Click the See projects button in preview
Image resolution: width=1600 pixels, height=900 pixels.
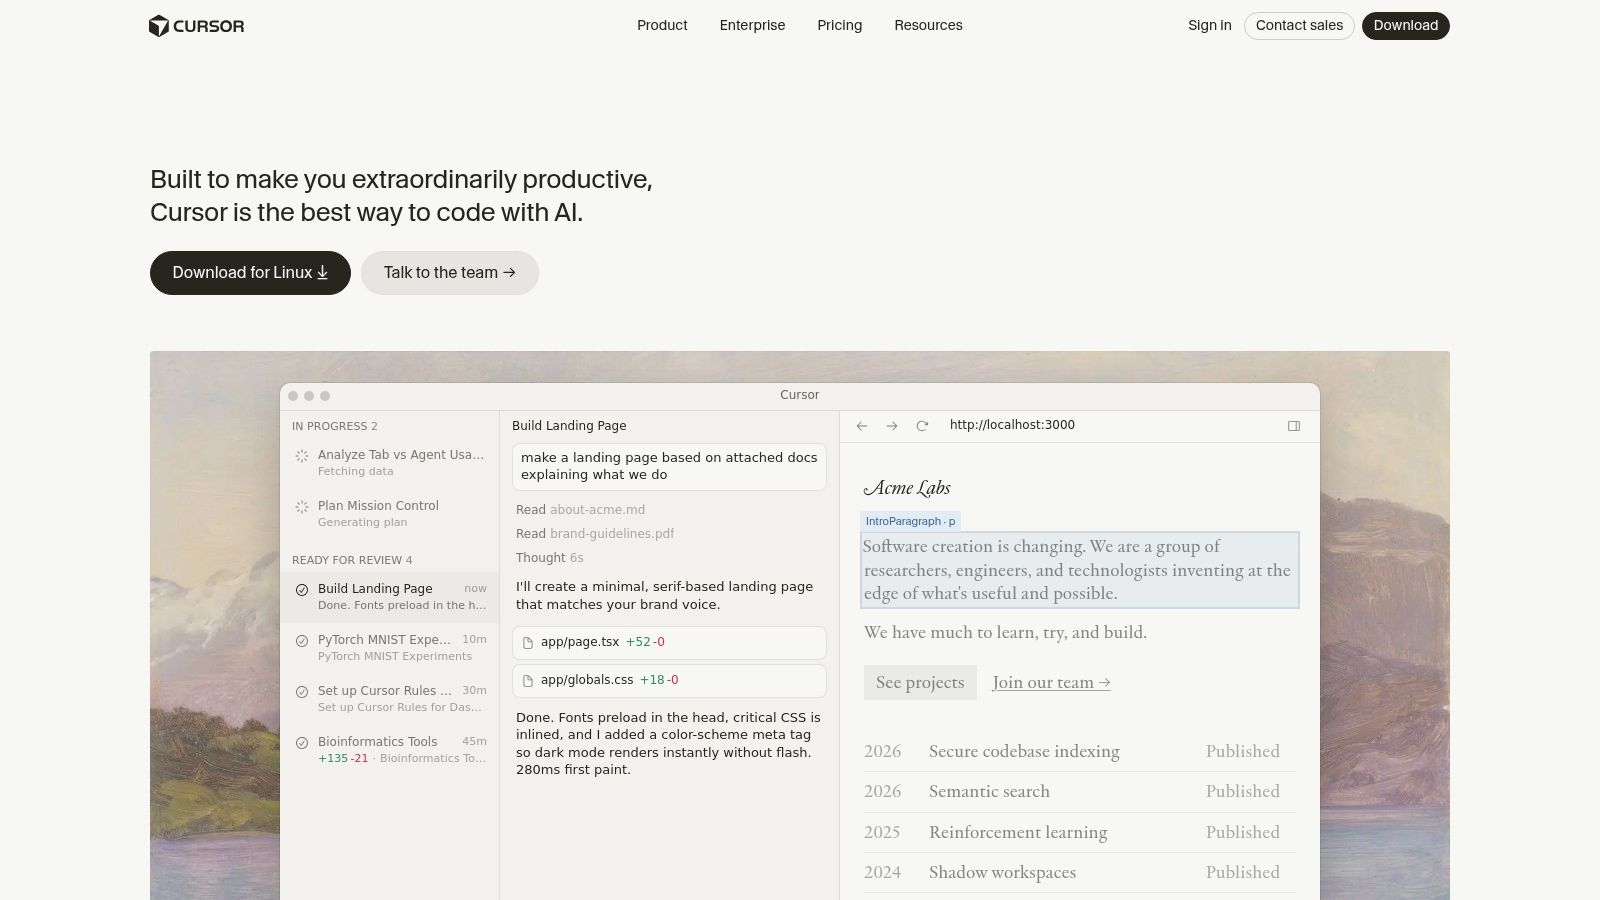coord(920,683)
